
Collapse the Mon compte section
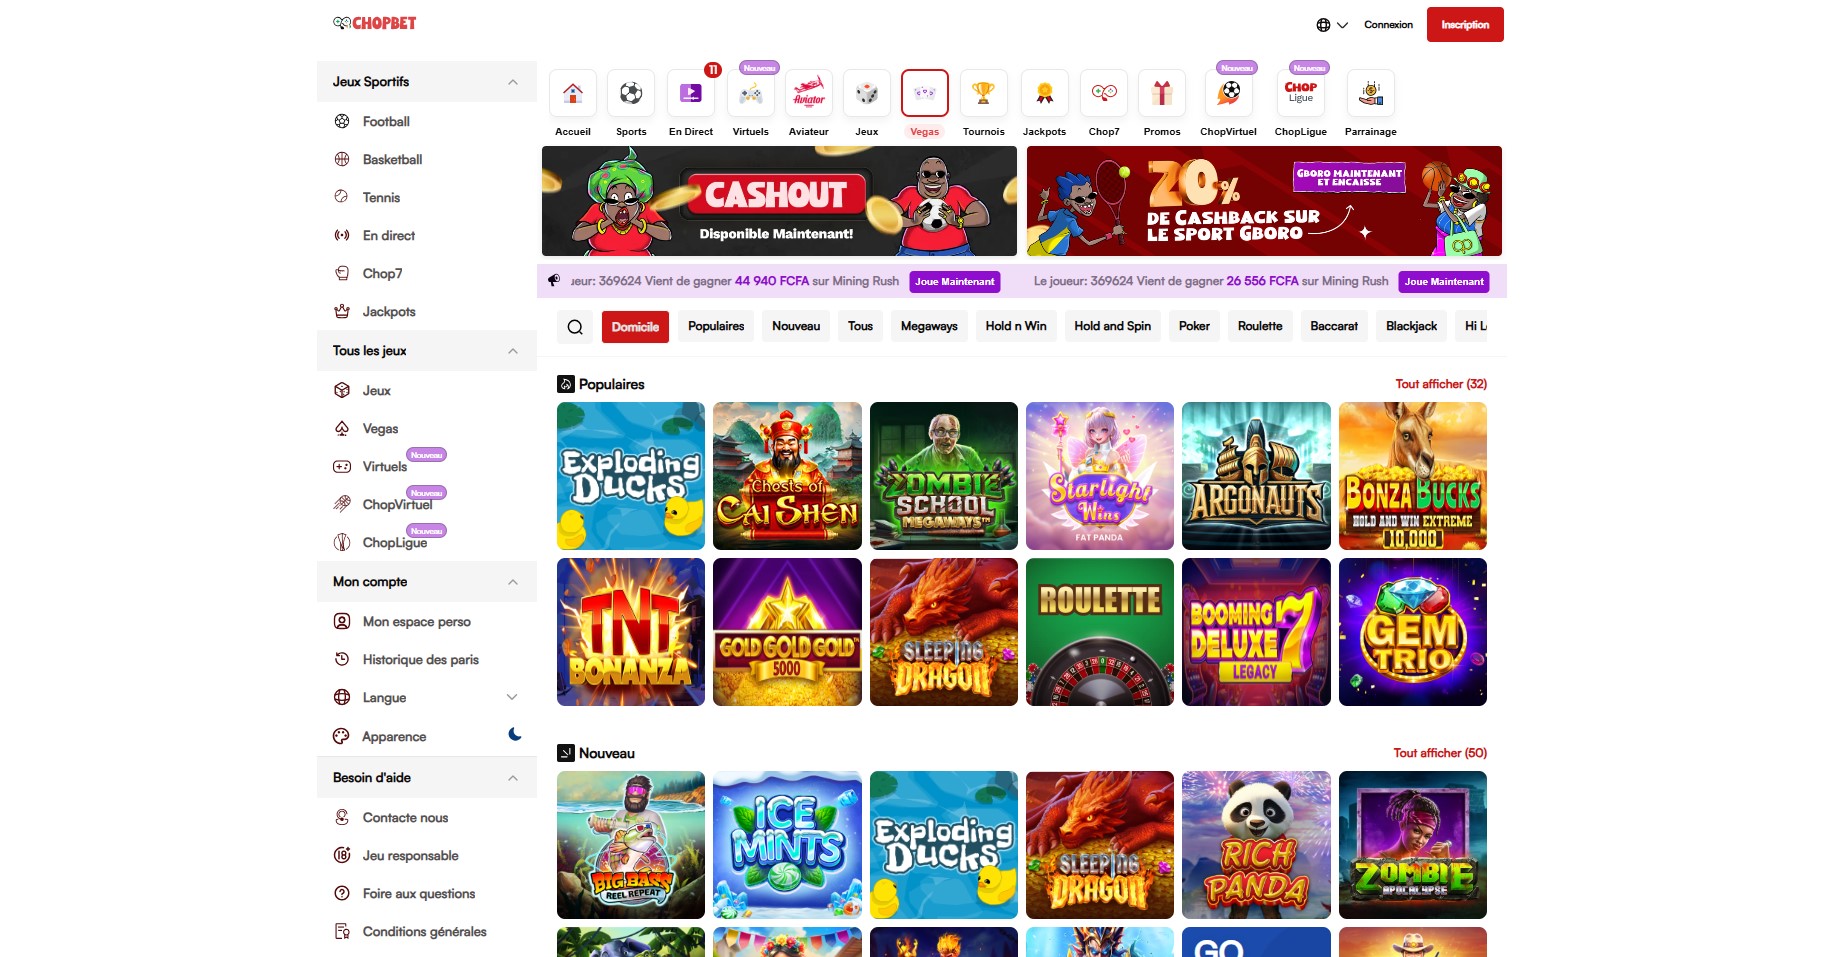tap(513, 582)
